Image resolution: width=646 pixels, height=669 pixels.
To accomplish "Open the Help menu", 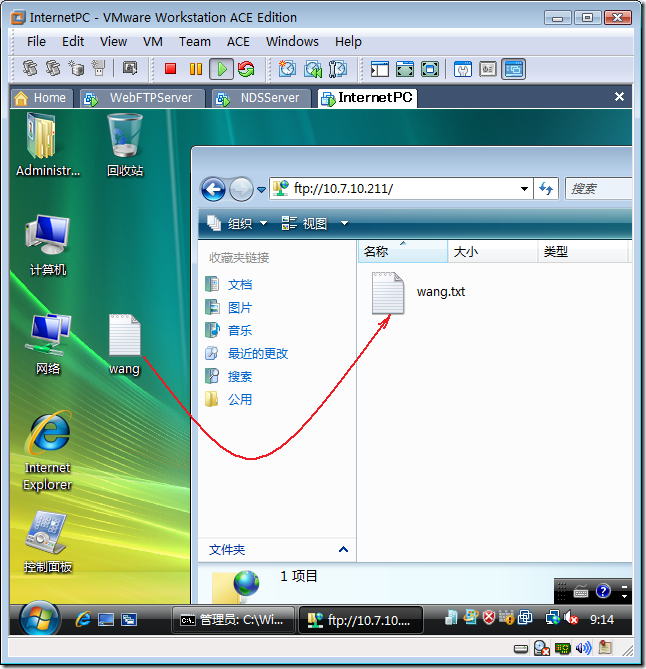I will pos(348,42).
